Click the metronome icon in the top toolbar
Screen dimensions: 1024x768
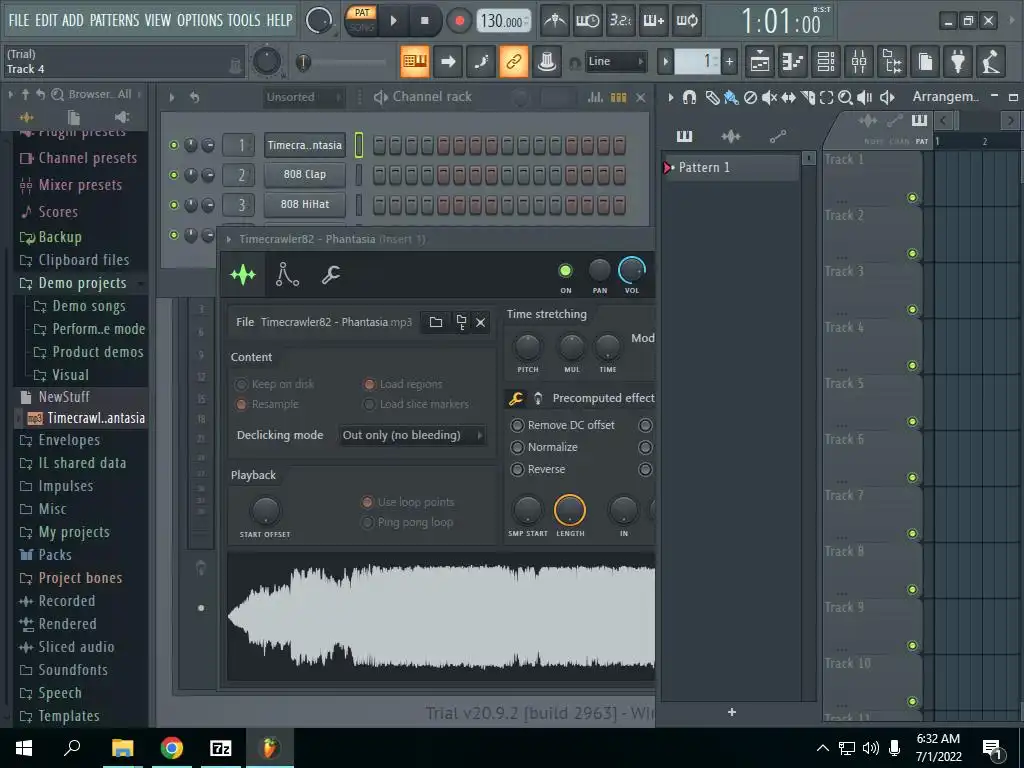pos(555,21)
